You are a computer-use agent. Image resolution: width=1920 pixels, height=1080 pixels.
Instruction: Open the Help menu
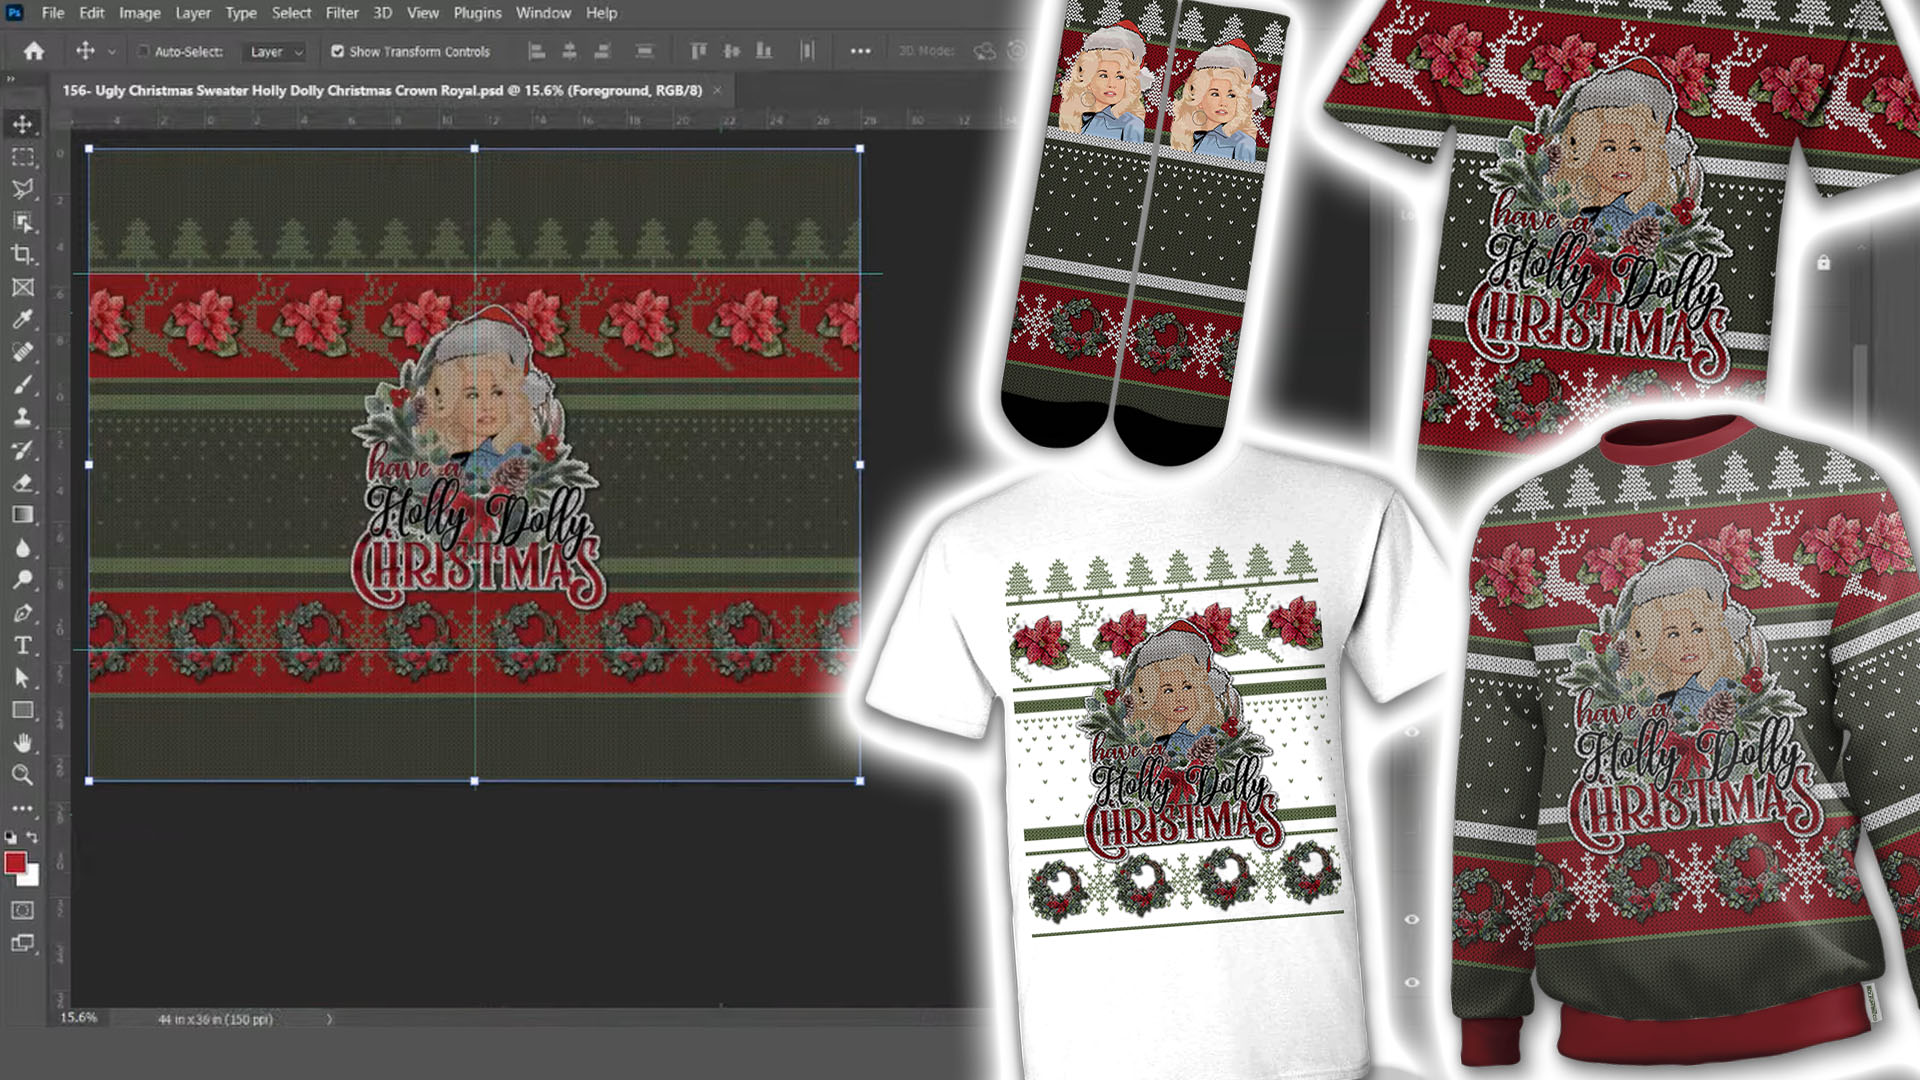tap(601, 13)
